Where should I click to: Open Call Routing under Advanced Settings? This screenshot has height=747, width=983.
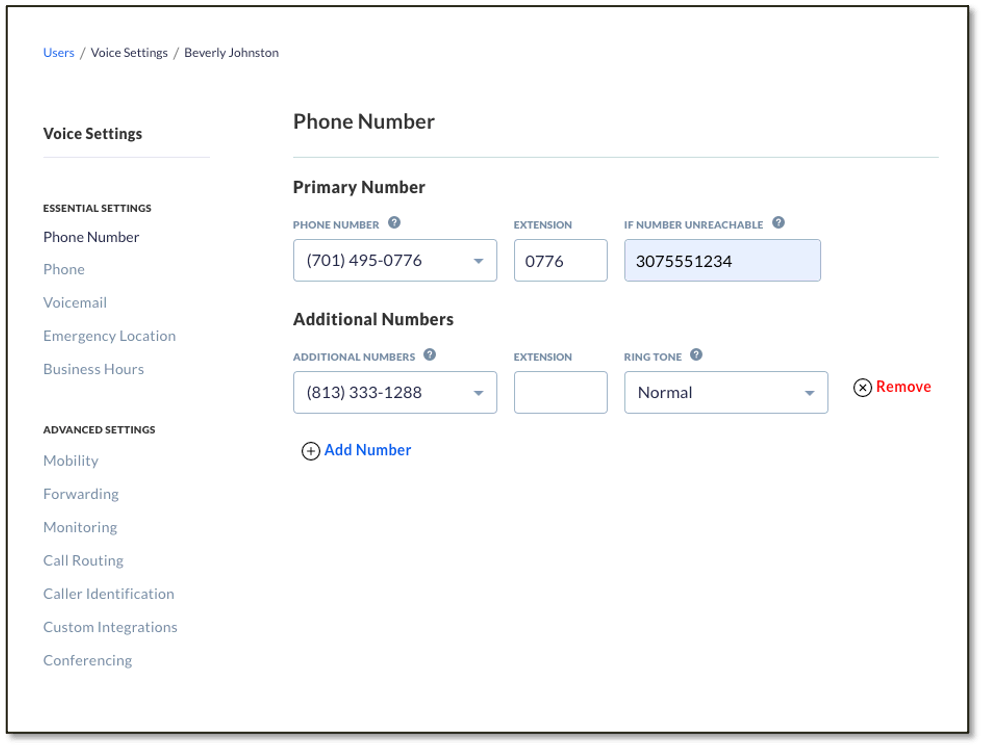[83, 560]
